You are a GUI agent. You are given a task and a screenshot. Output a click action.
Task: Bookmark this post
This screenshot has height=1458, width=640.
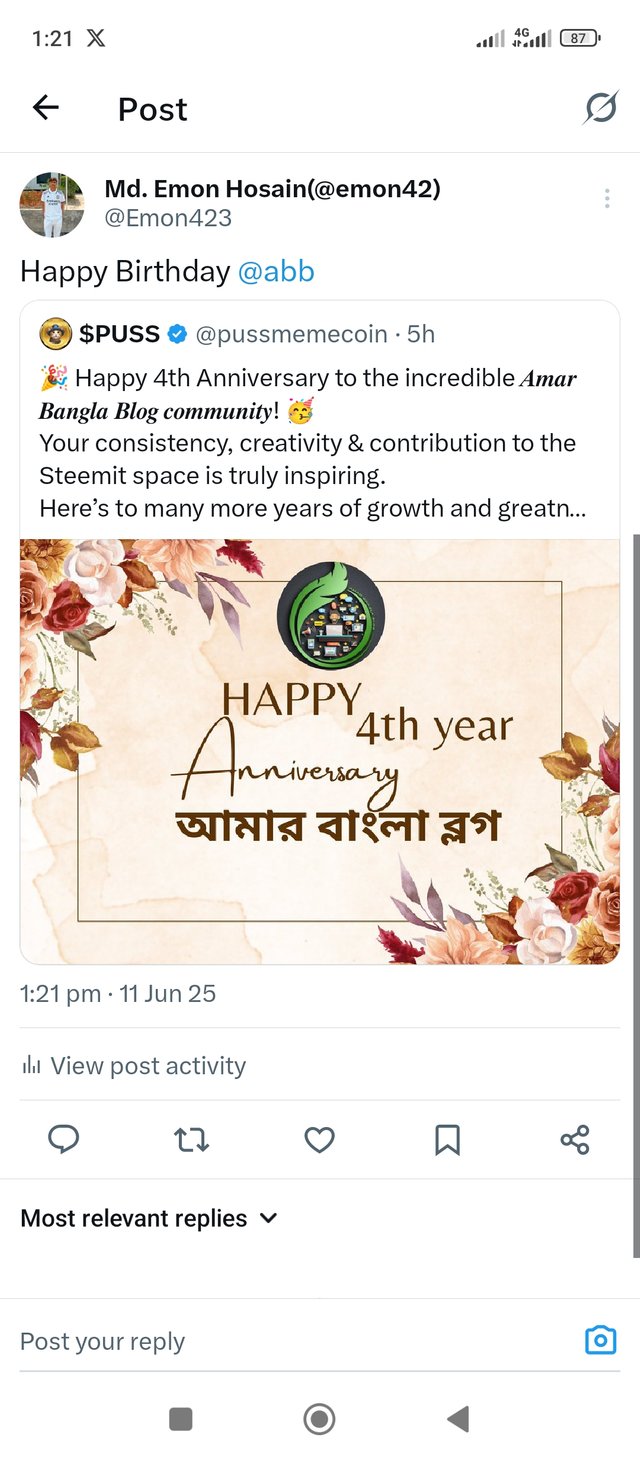[447, 1139]
